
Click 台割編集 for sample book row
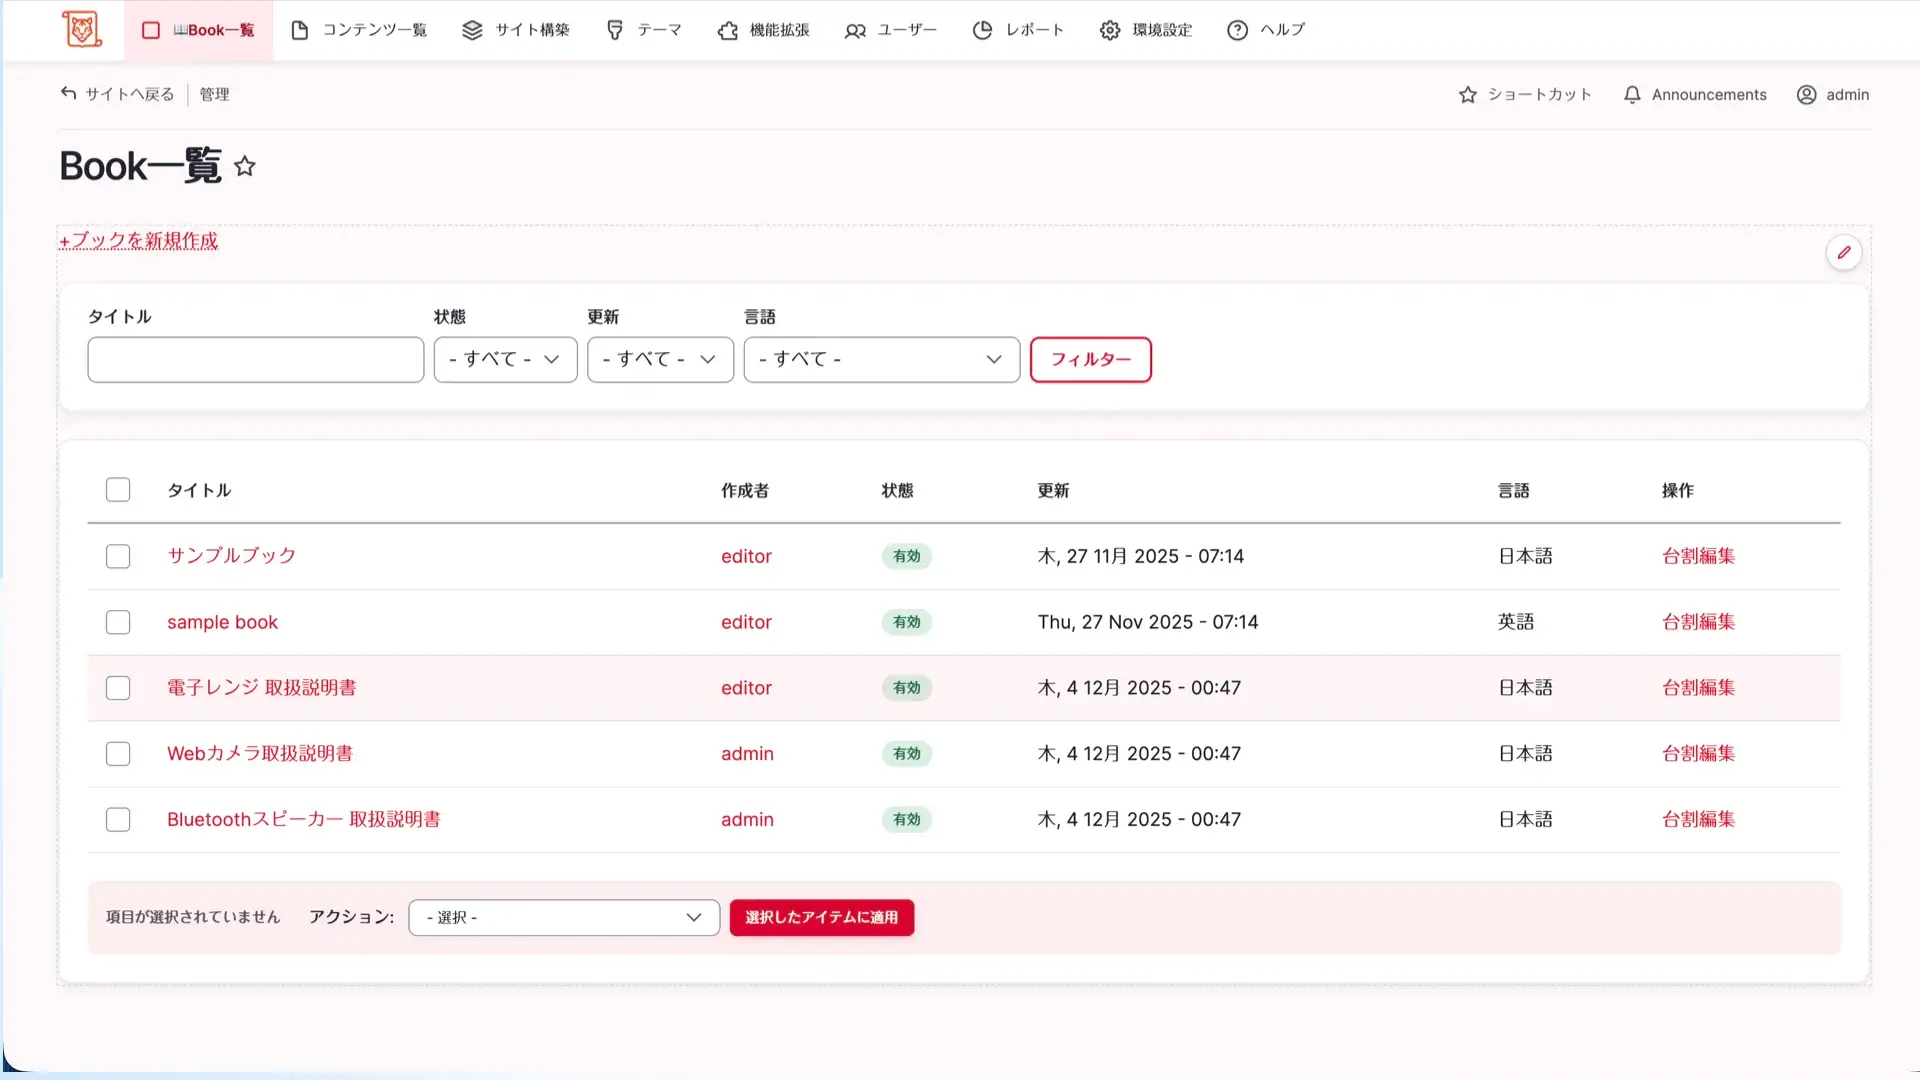(1698, 622)
